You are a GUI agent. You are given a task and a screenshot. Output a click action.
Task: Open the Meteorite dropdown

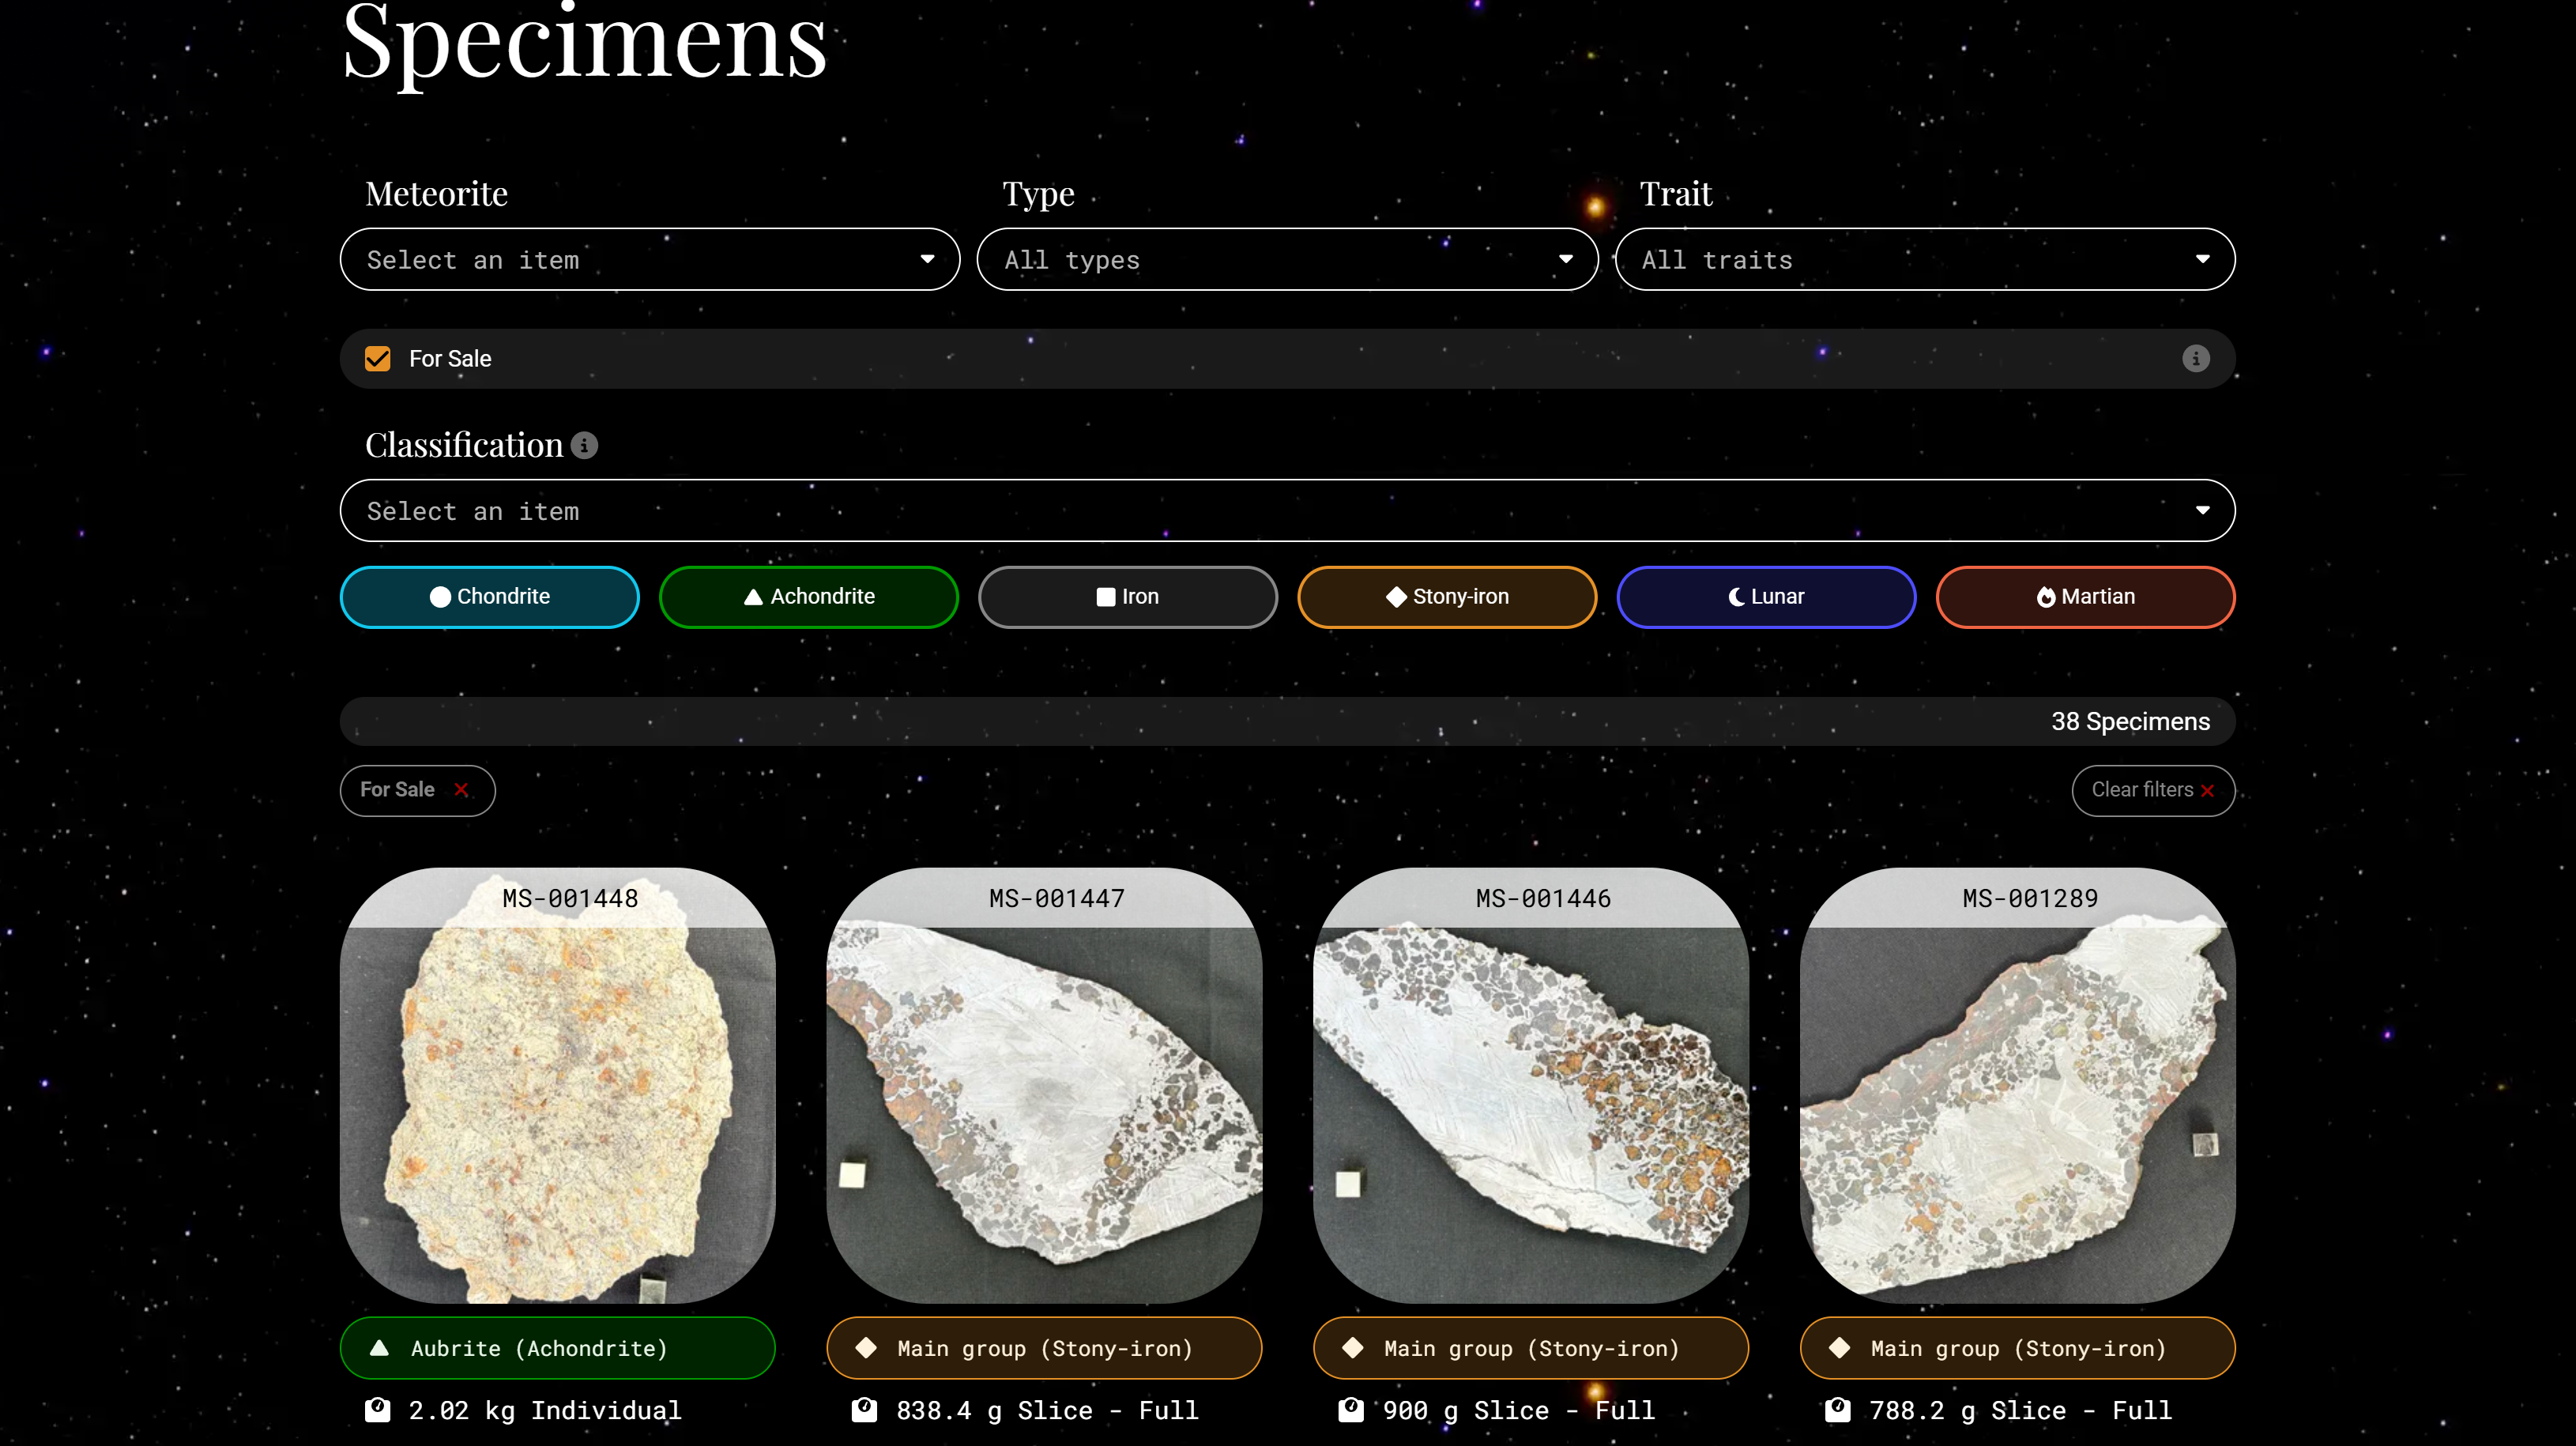click(649, 260)
